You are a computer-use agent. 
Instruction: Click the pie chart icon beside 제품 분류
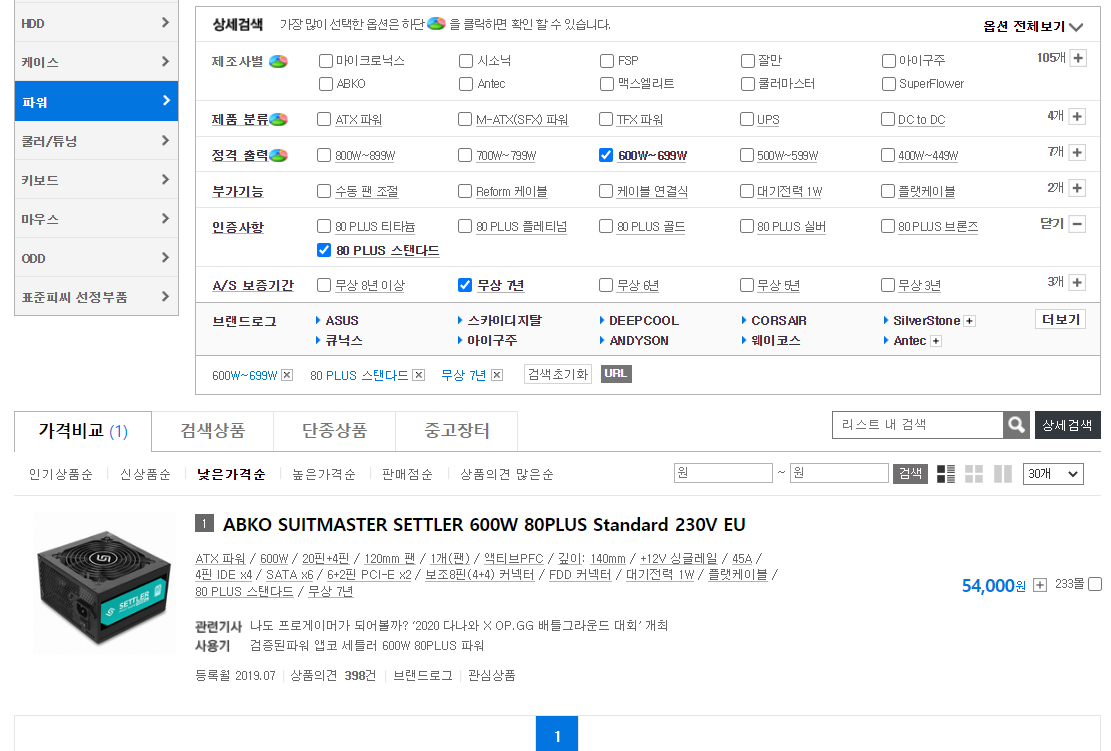(x=278, y=119)
